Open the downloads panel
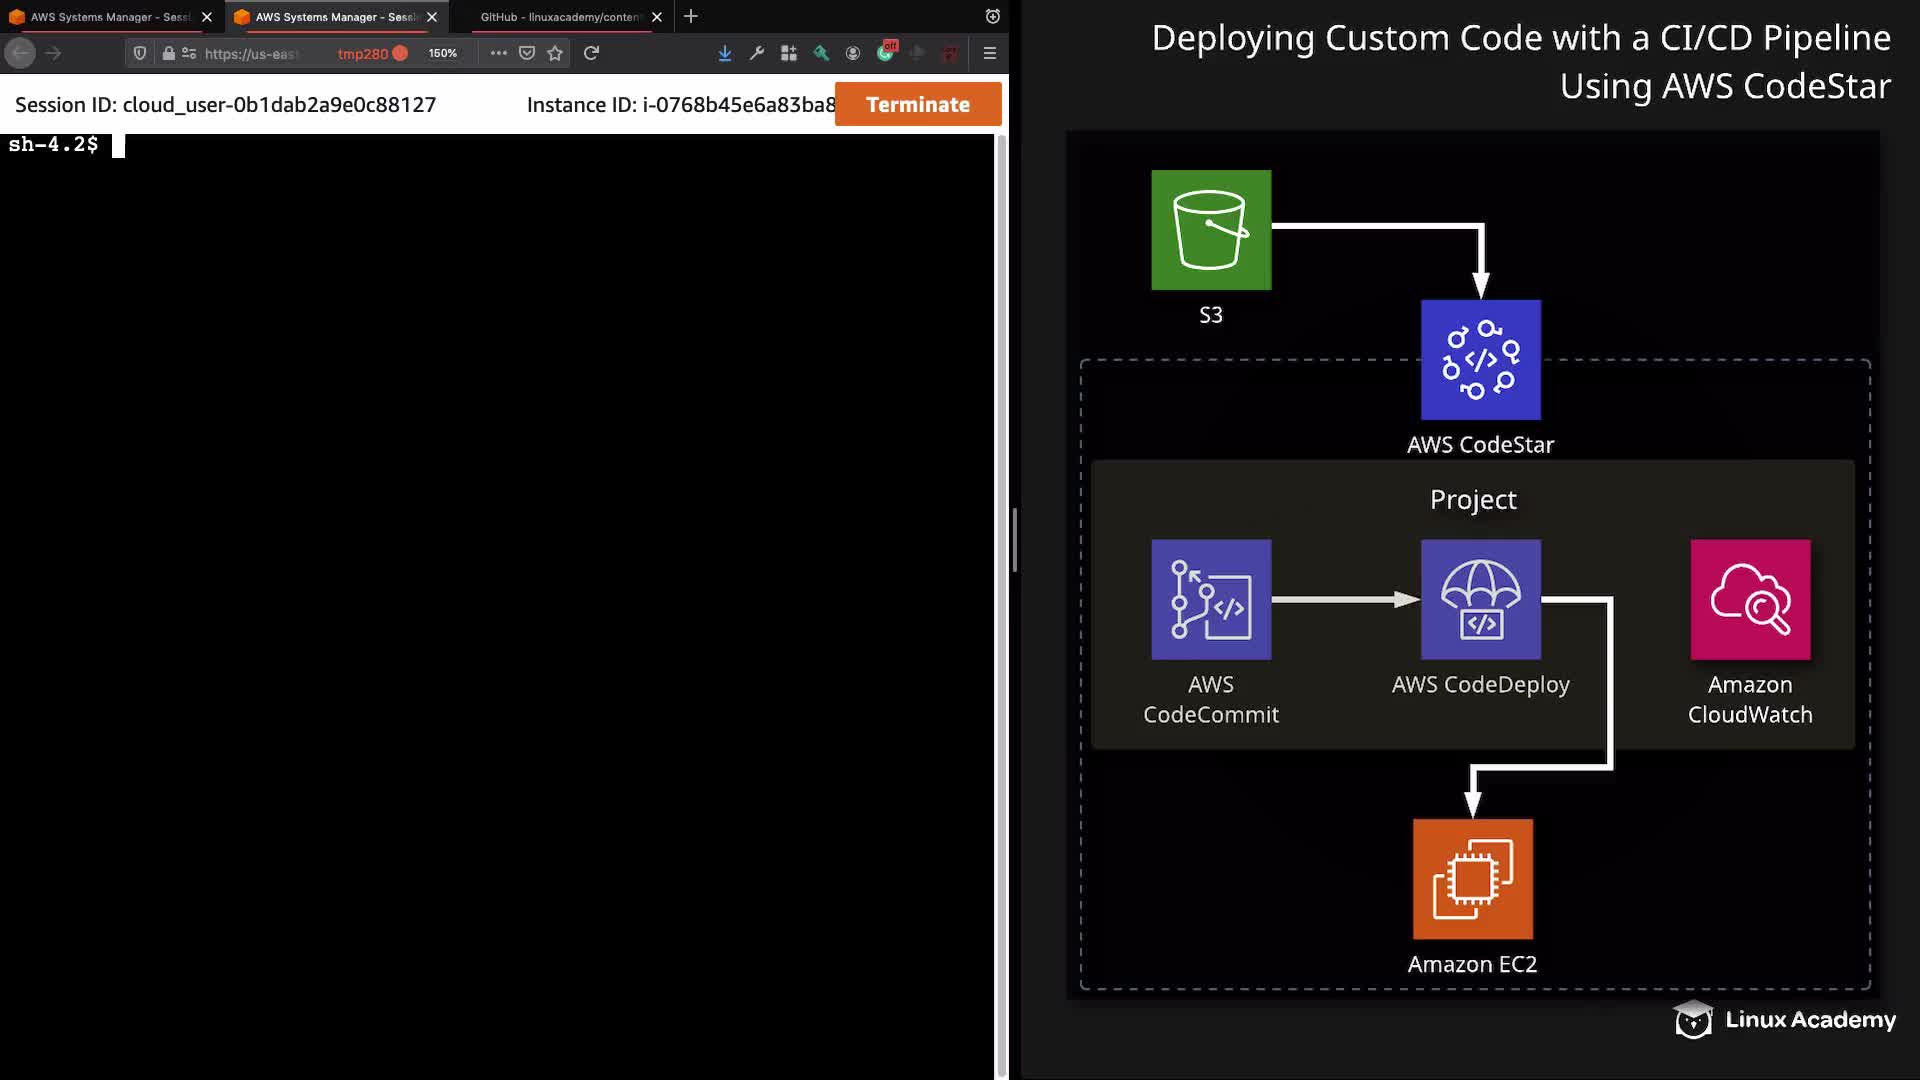 coord(724,53)
